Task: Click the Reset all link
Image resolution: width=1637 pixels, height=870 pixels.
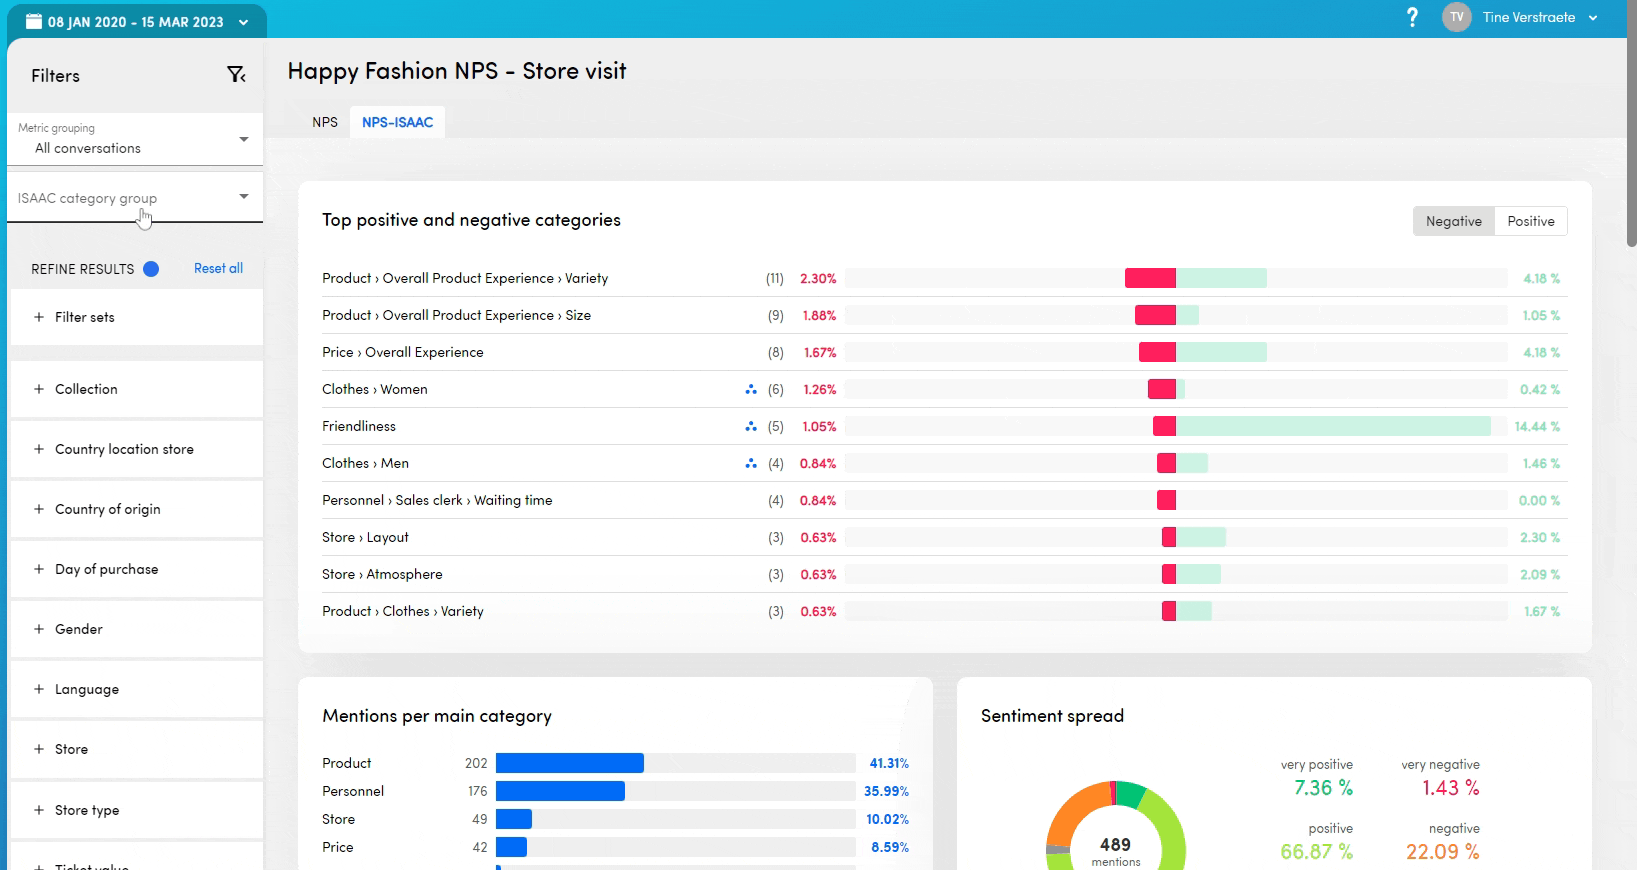Action: [218, 268]
